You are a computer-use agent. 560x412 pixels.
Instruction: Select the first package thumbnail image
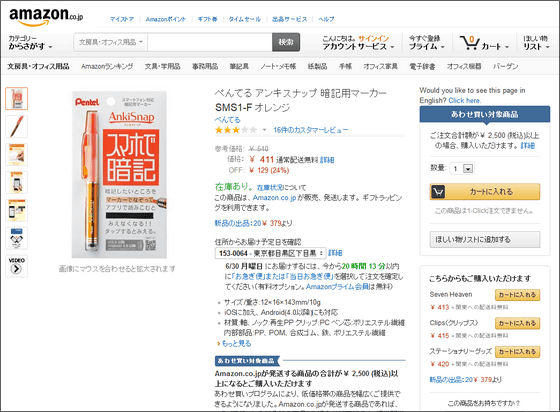coord(16,99)
